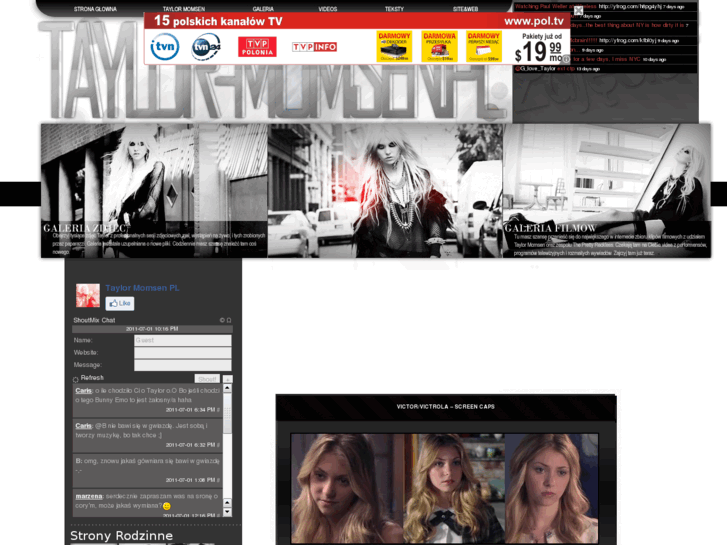Viewport: 727px width, 545px height.
Task: Click the # permalink on 1:08 PM message
Action: 218,480
